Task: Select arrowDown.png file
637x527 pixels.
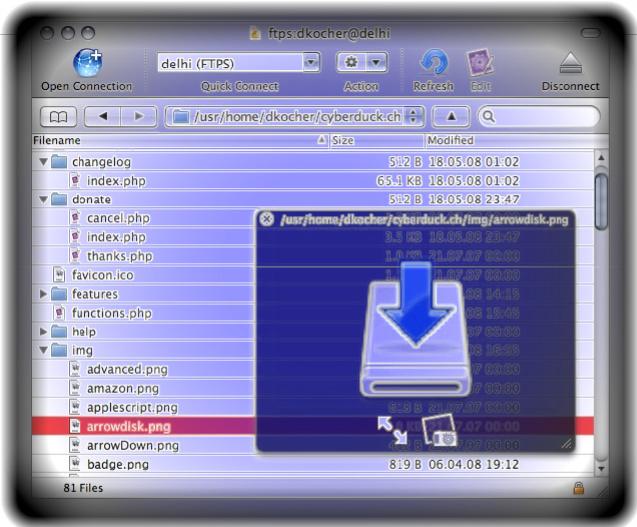Action: point(133,445)
